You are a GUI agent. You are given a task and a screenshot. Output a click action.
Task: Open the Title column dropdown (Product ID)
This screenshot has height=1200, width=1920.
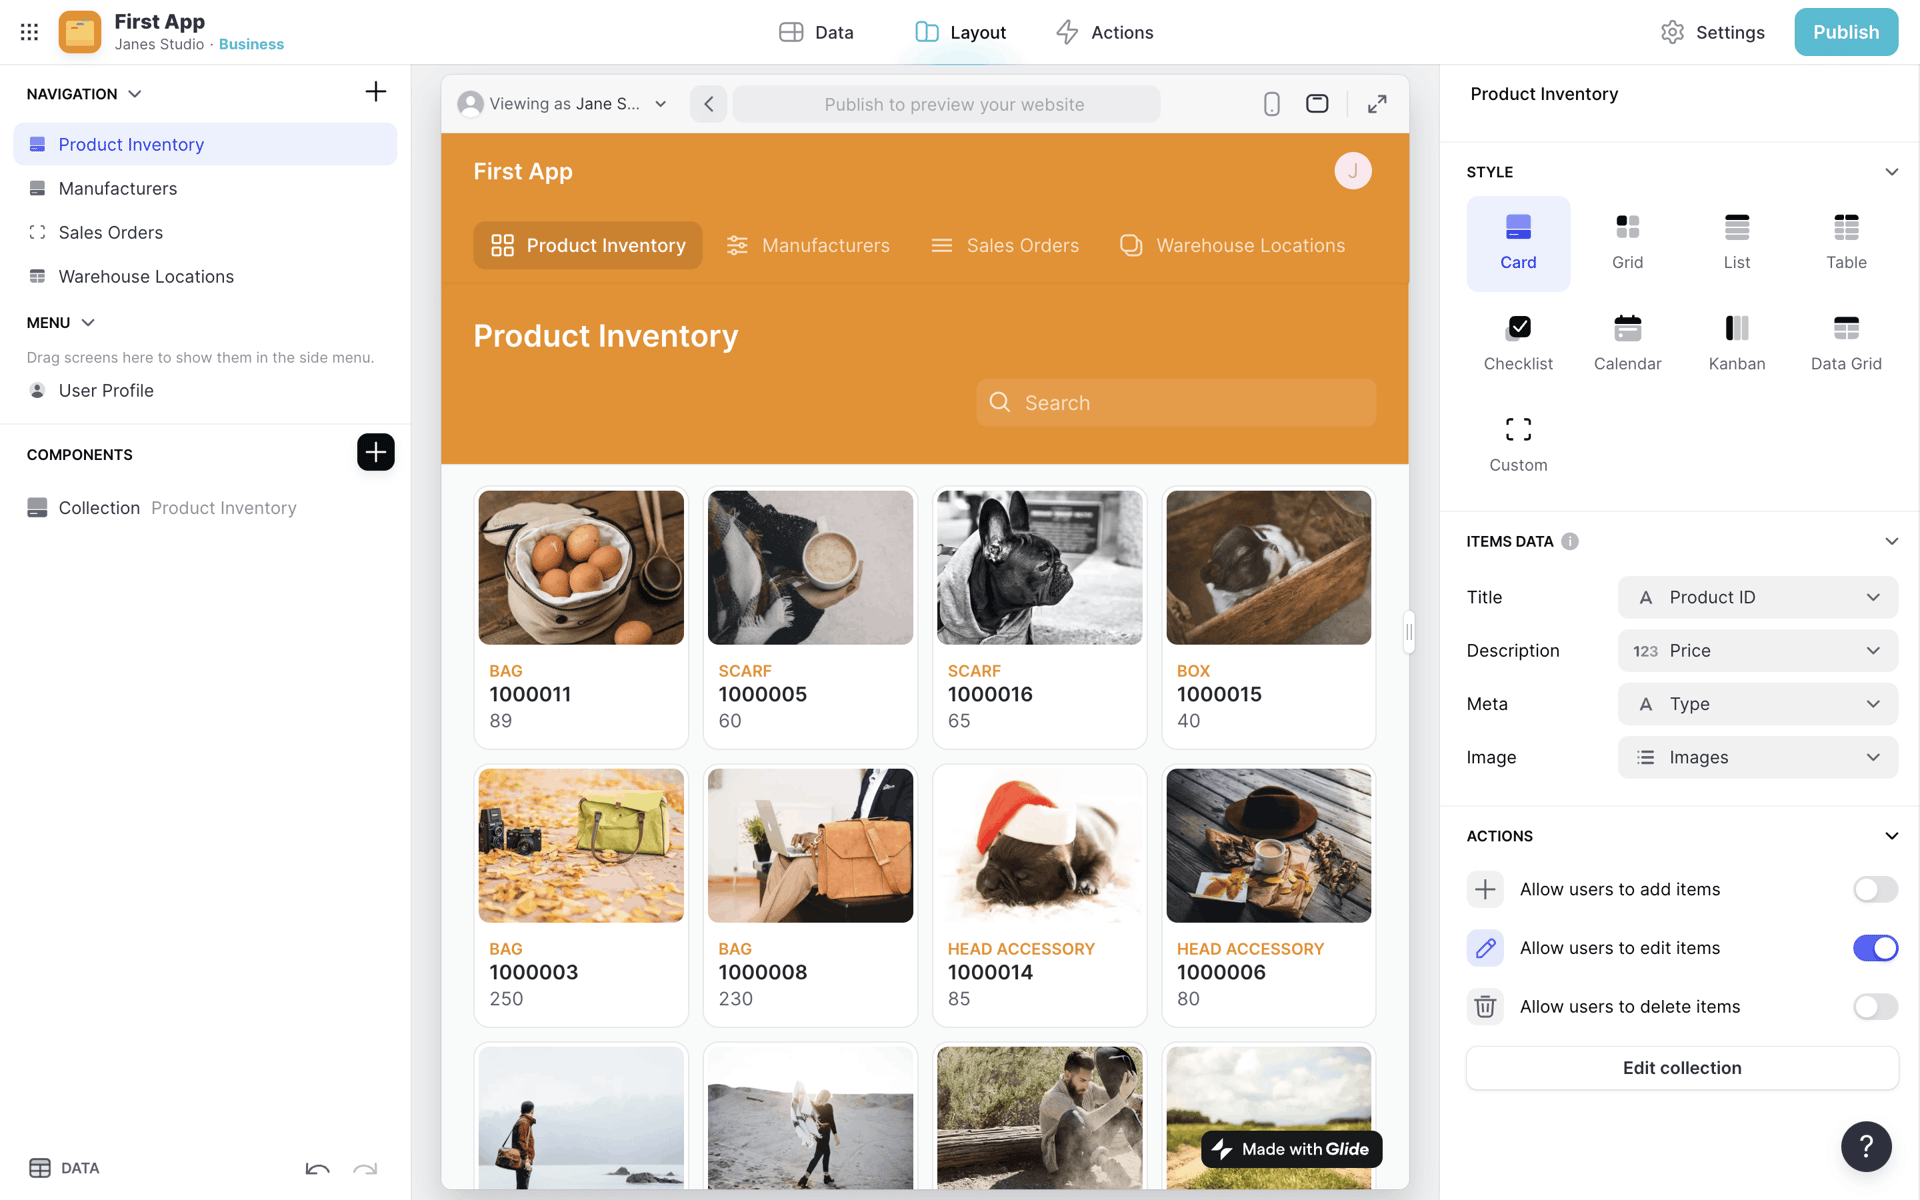pos(1757,597)
